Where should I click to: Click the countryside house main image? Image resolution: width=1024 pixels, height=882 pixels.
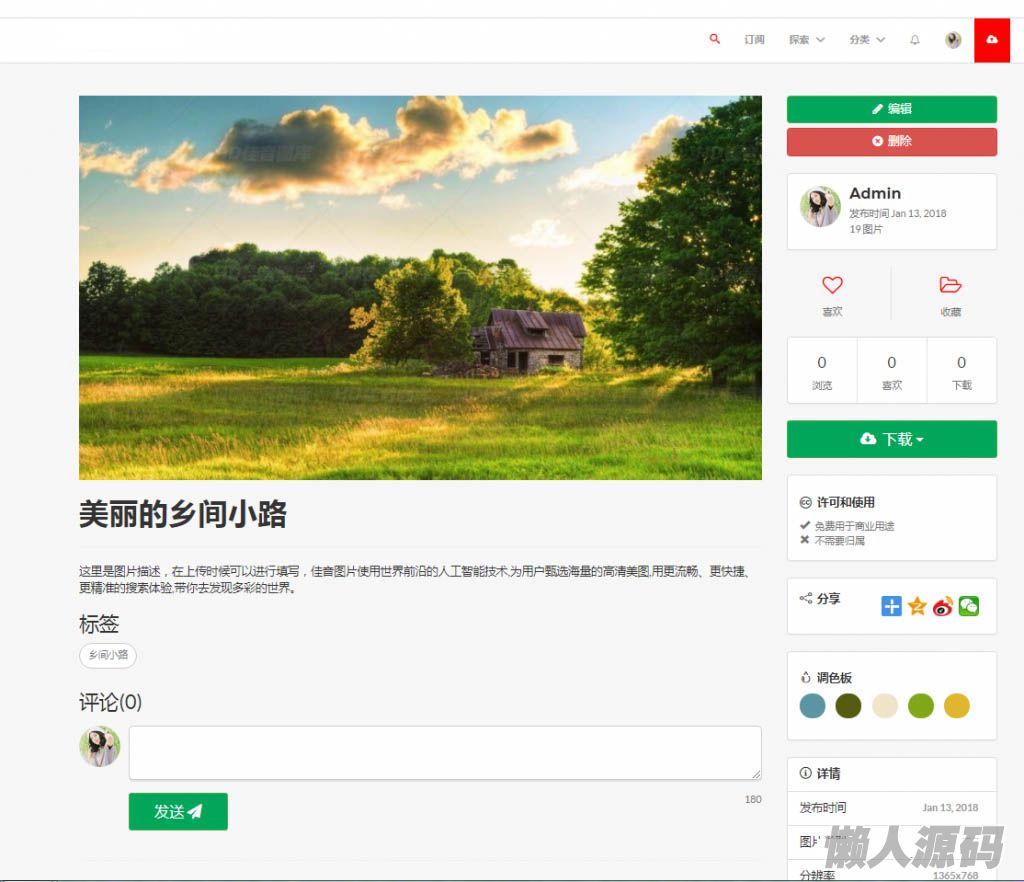coord(420,288)
